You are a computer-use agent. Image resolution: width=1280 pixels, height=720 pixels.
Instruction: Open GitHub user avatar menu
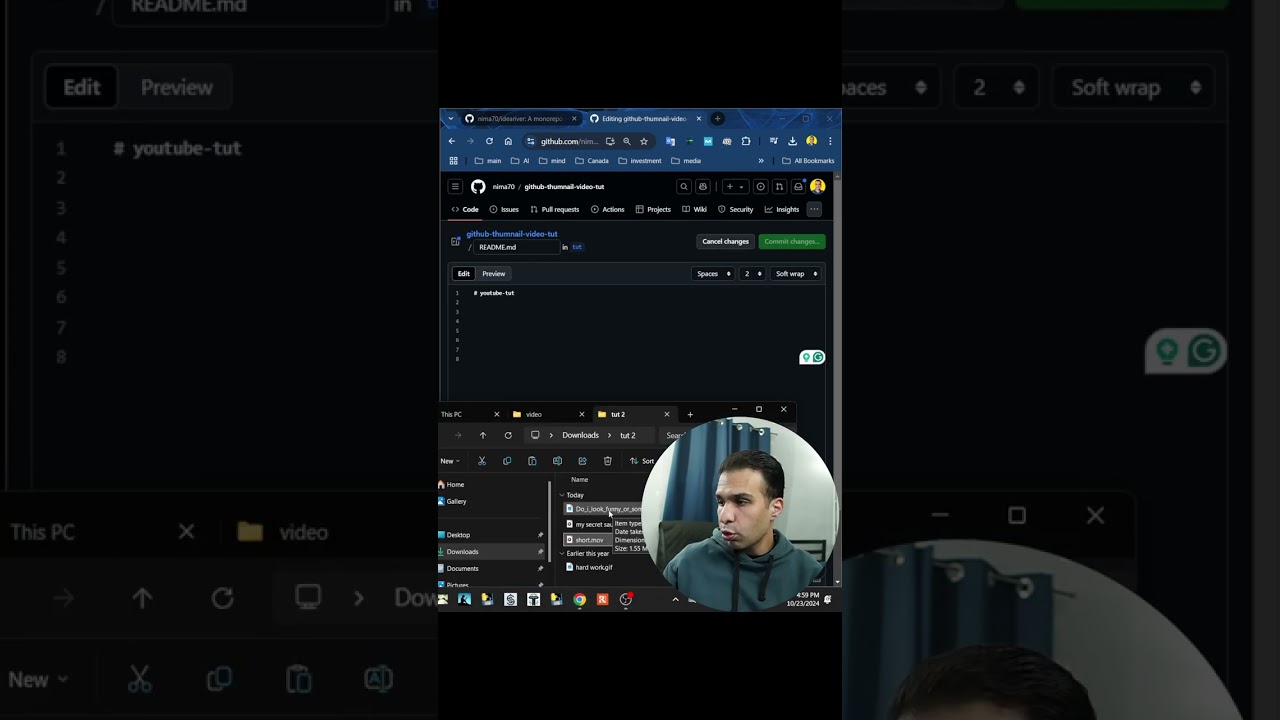pos(818,186)
